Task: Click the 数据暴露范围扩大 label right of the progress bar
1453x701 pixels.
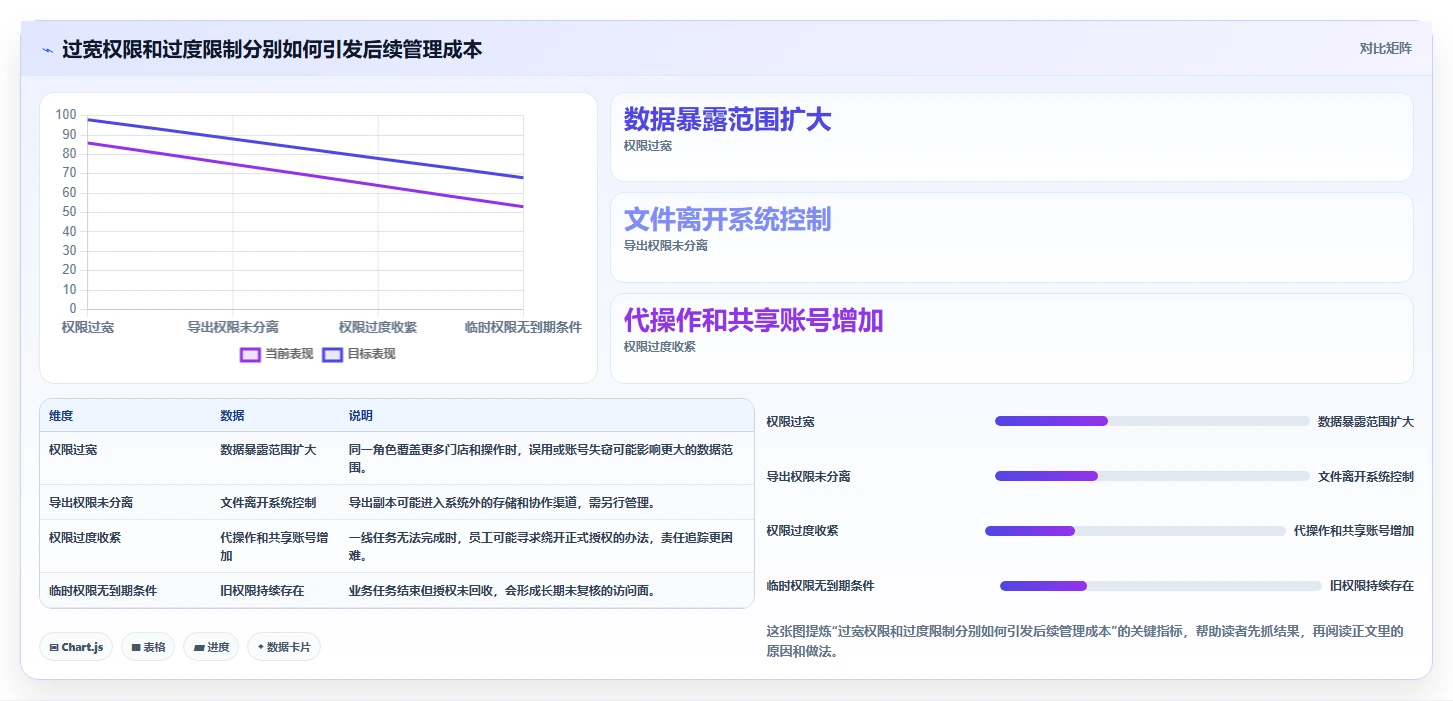Action: tap(1366, 422)
